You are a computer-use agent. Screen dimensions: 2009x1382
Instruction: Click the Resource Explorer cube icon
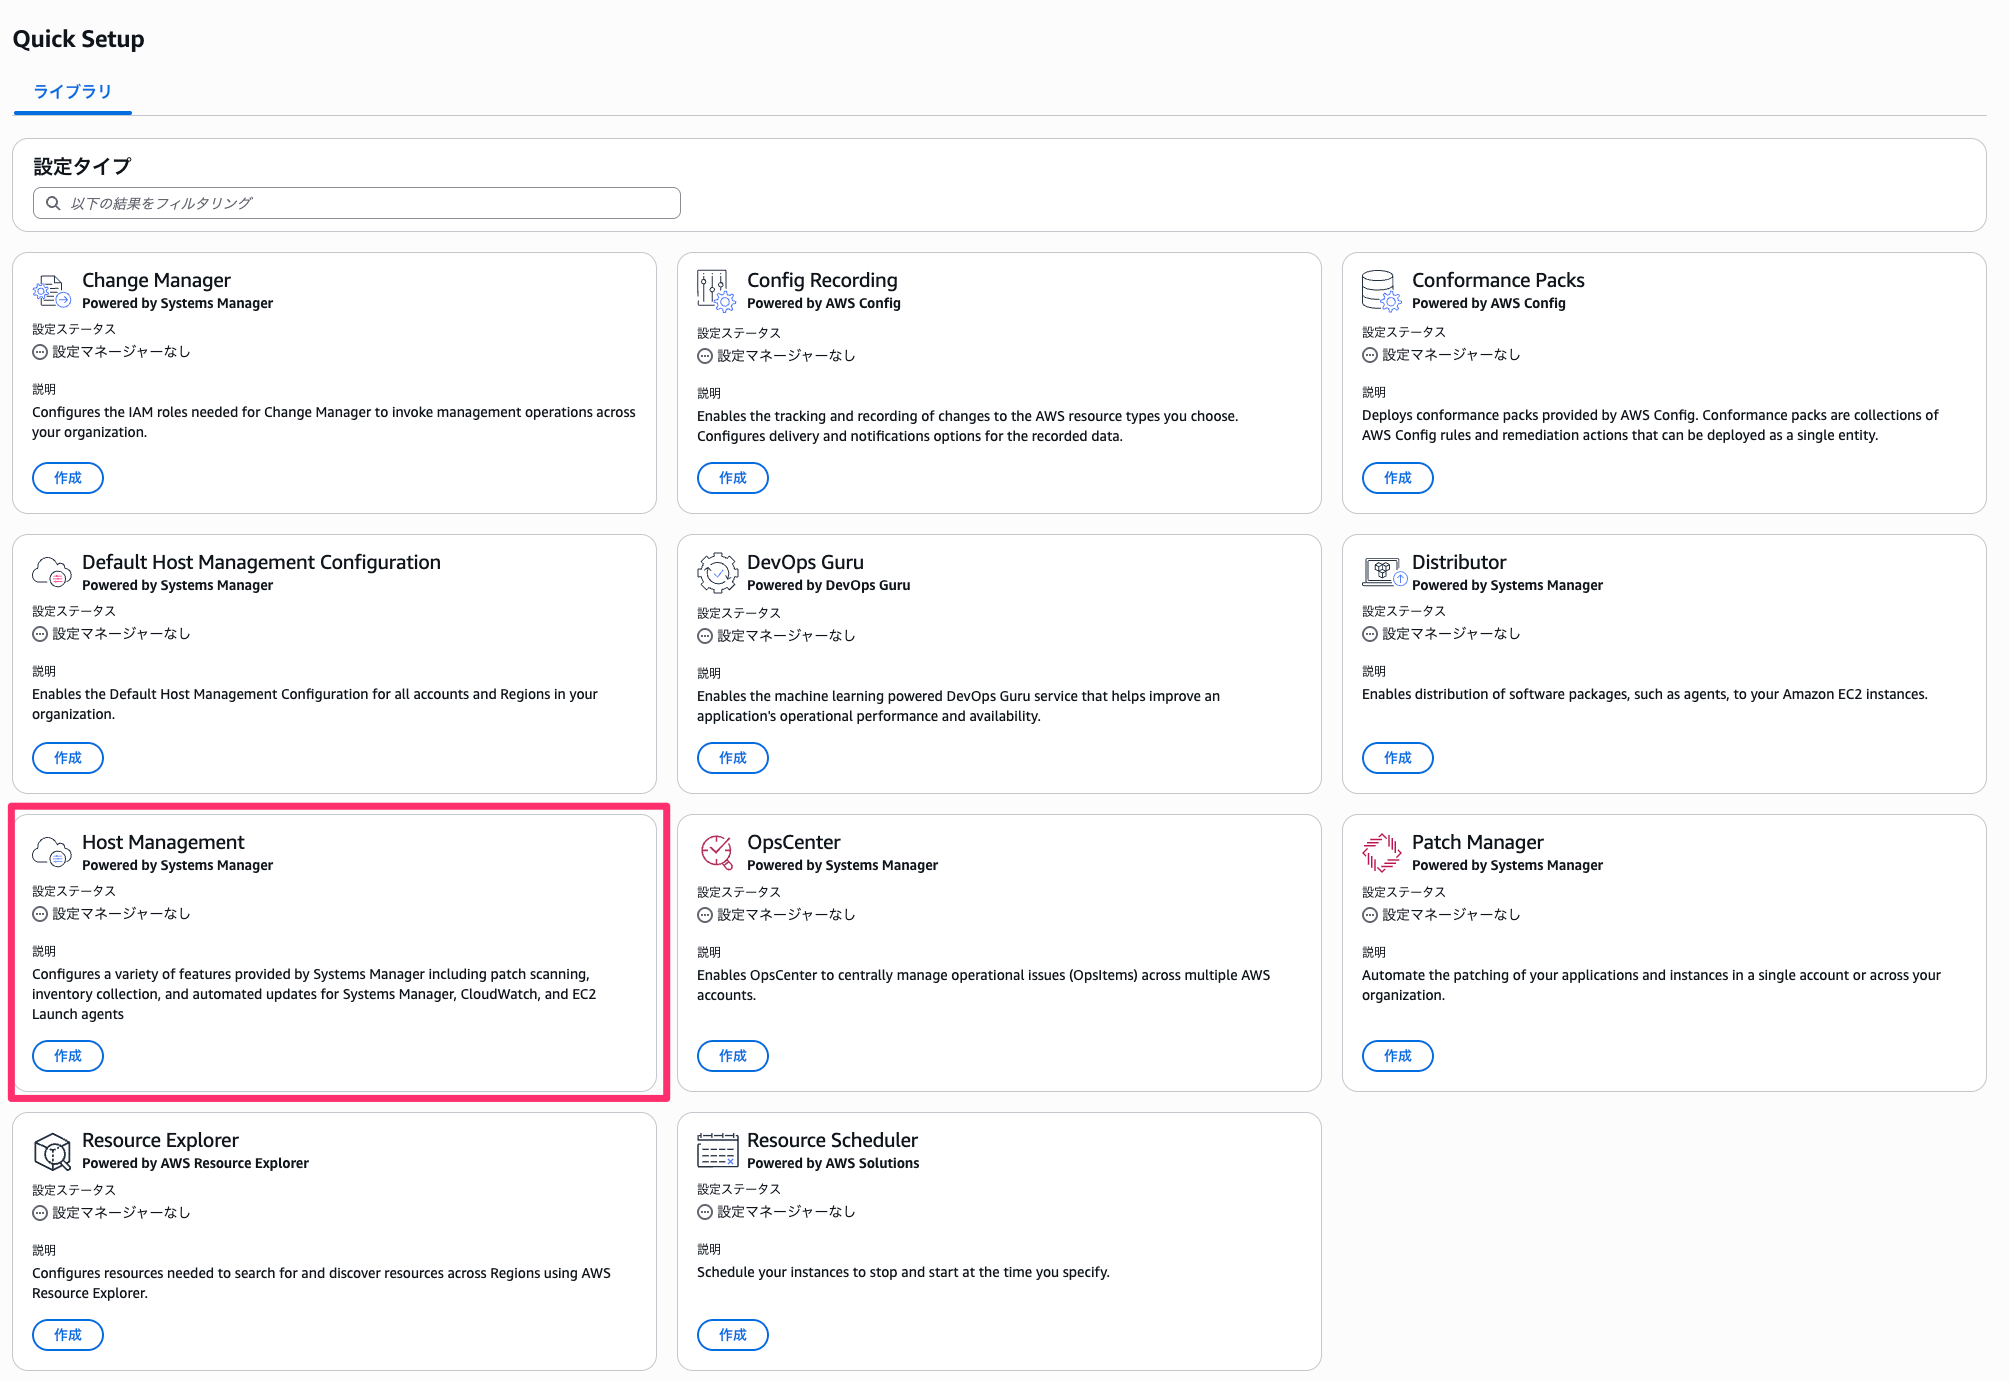coord(52,1151)
